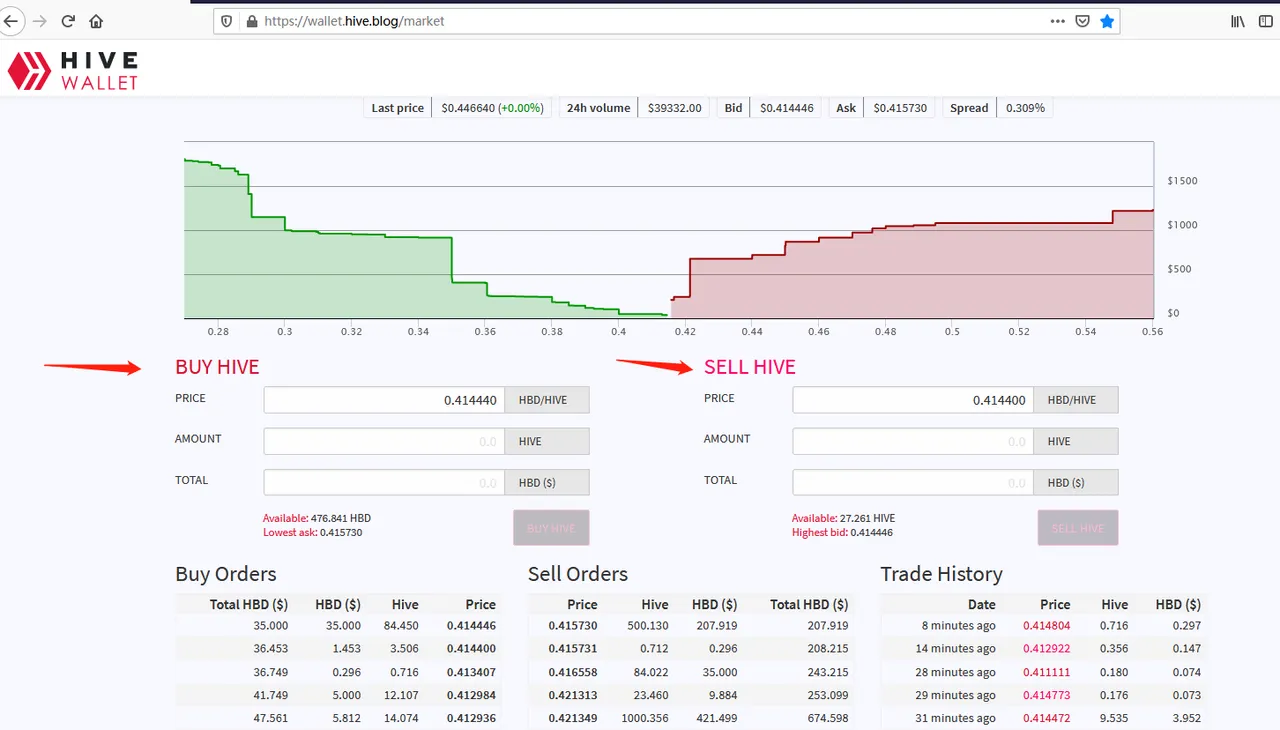This screenshot has height=730, width=1280.
Task: Click buy order price 0.414446
Action: tap(471, 626)
